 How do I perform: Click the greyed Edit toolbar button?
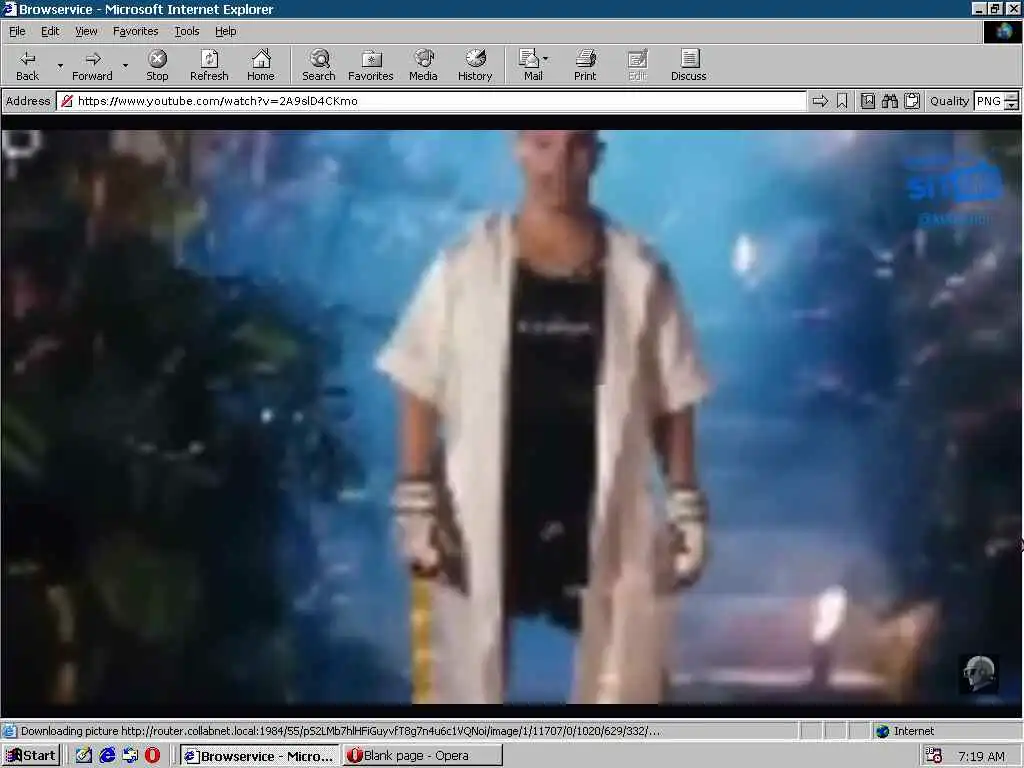coord(637,65)
